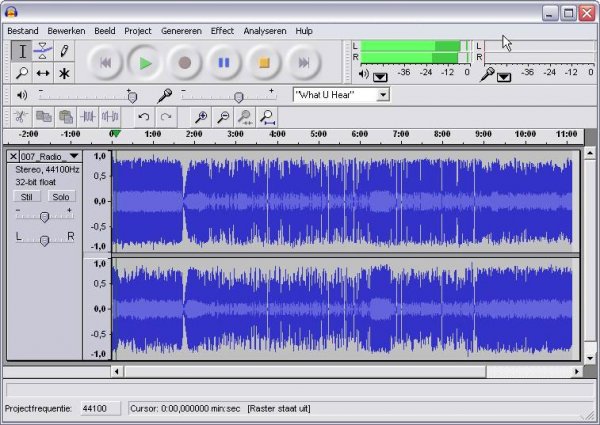Zoom out of the waveform
Viewport: 600px width, 425px height.
pyautogui.click(x=223, y=117)
